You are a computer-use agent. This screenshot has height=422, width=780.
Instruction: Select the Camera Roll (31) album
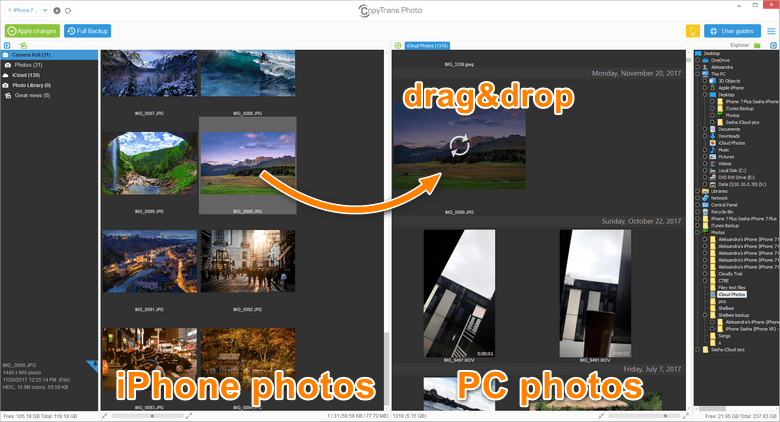point(49,55)
